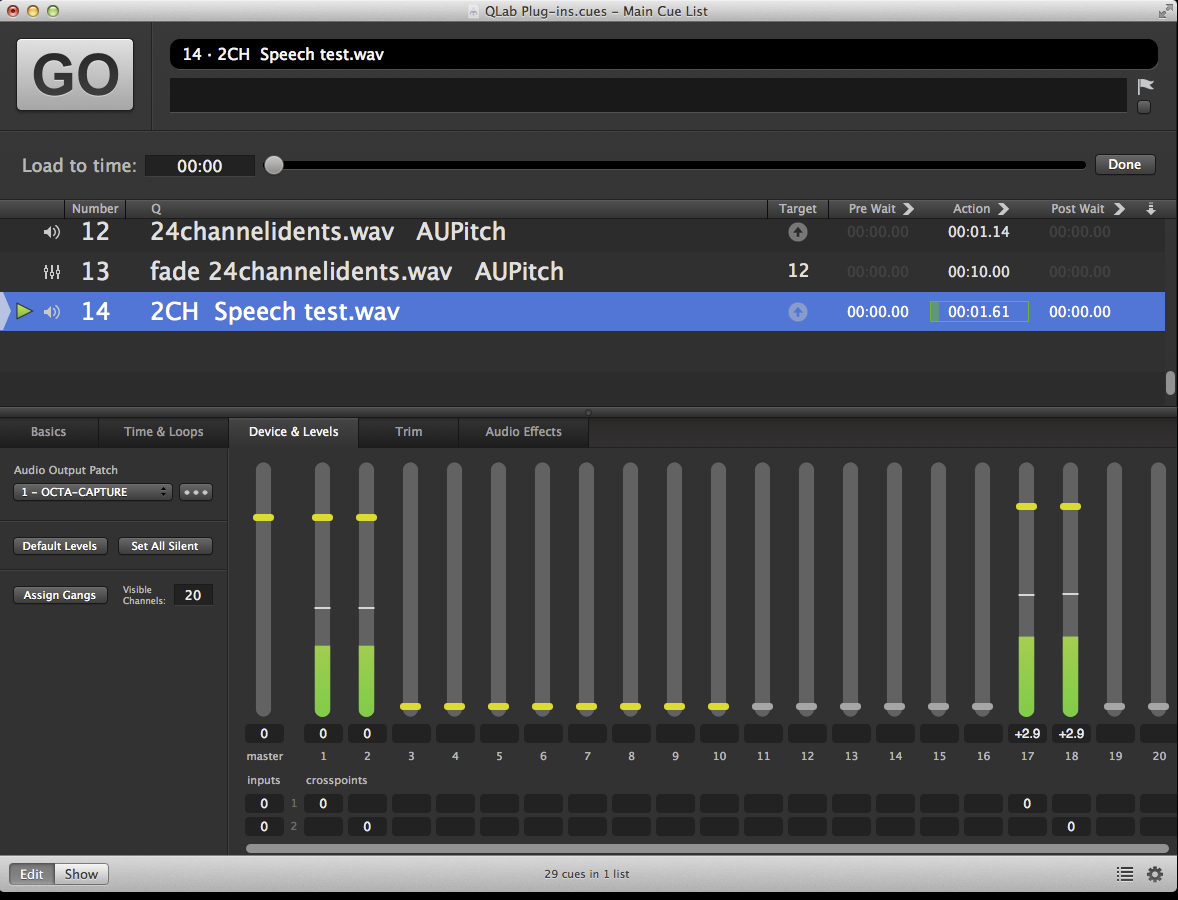The width and height of the screenshot is (1178, 900).
Task: Click the target arrow icon for cue 14
Action: (797, 312)
